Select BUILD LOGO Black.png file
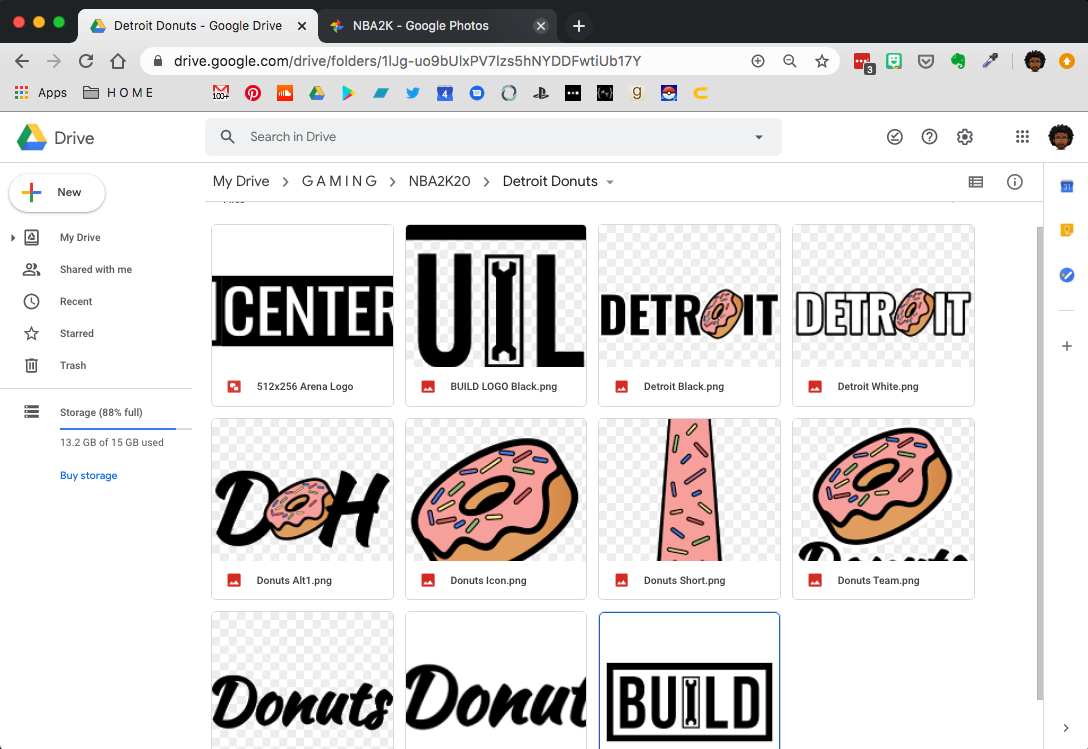 click(495, 315)
